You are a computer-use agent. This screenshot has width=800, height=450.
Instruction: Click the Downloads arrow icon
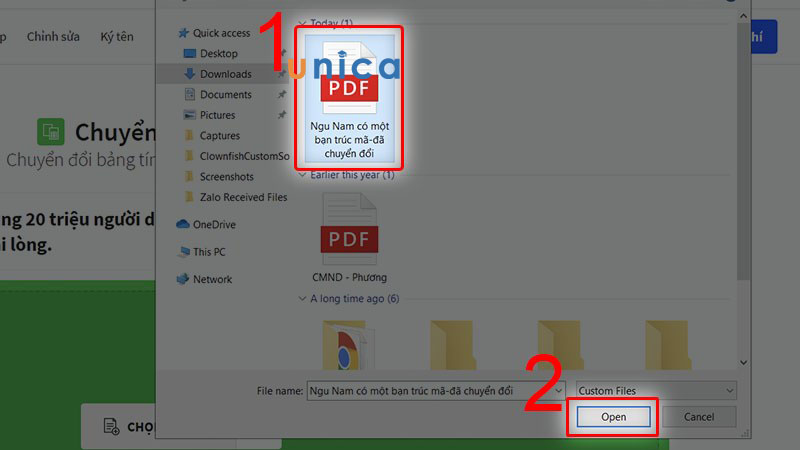[x=189, y=74]
